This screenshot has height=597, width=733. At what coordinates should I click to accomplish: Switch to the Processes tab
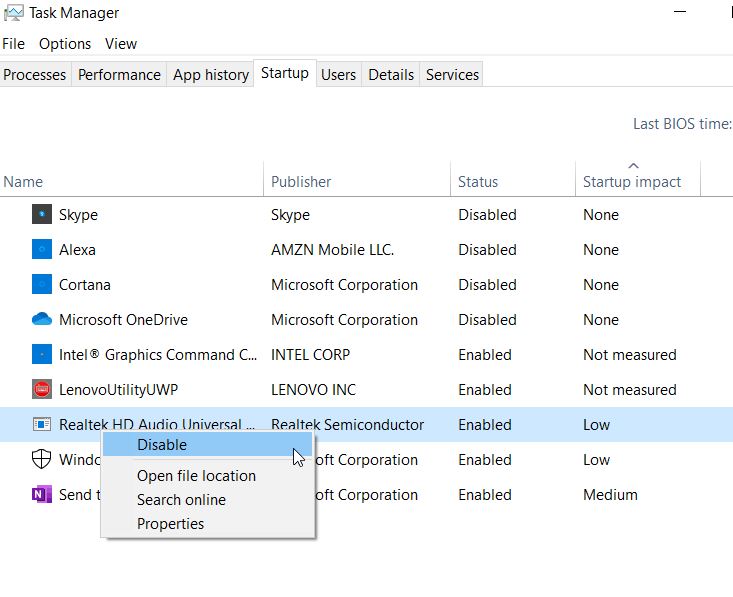pos(35,75)
